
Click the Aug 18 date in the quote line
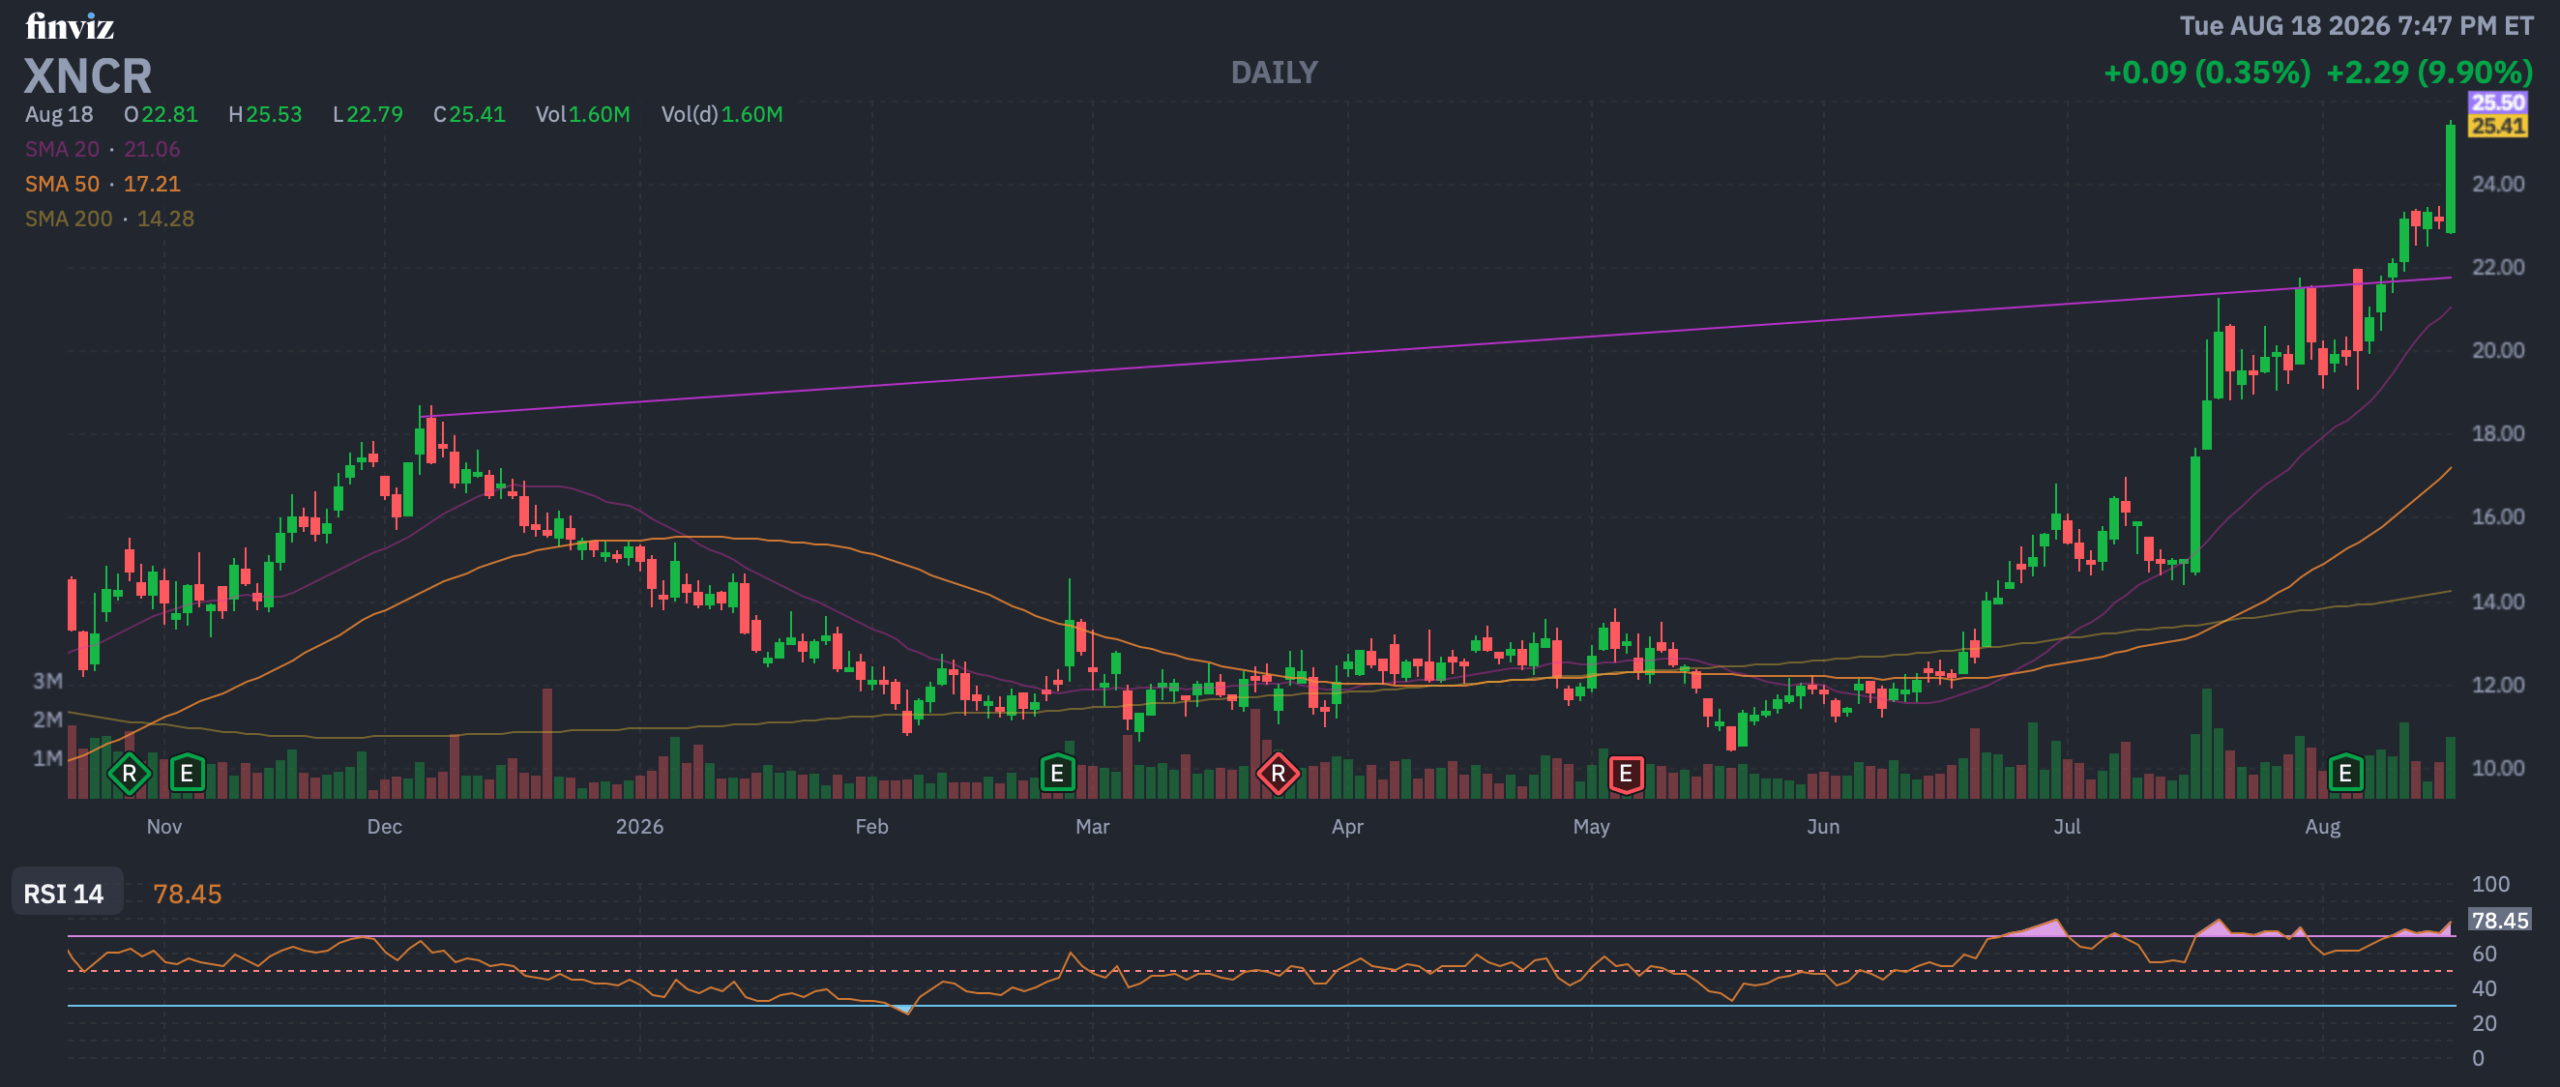point(59,114)
